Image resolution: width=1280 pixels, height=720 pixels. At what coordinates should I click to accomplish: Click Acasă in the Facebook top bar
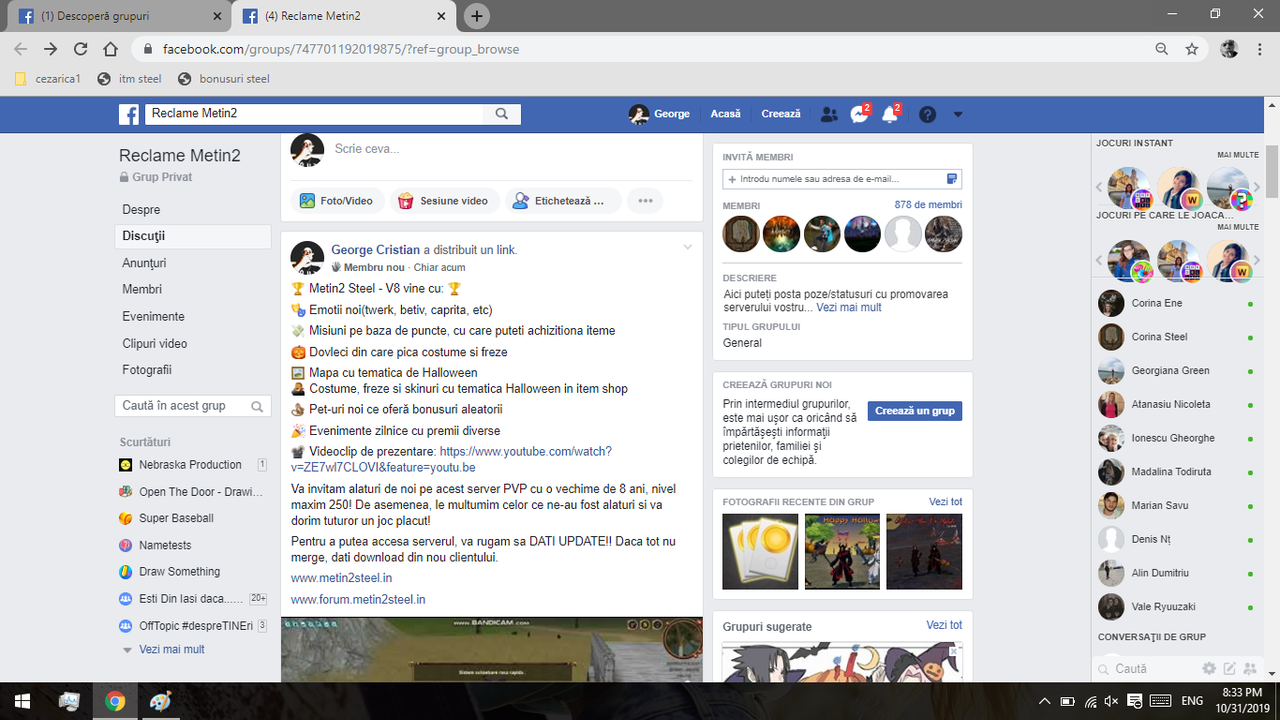pyautogui.click(x=726, y=114)
